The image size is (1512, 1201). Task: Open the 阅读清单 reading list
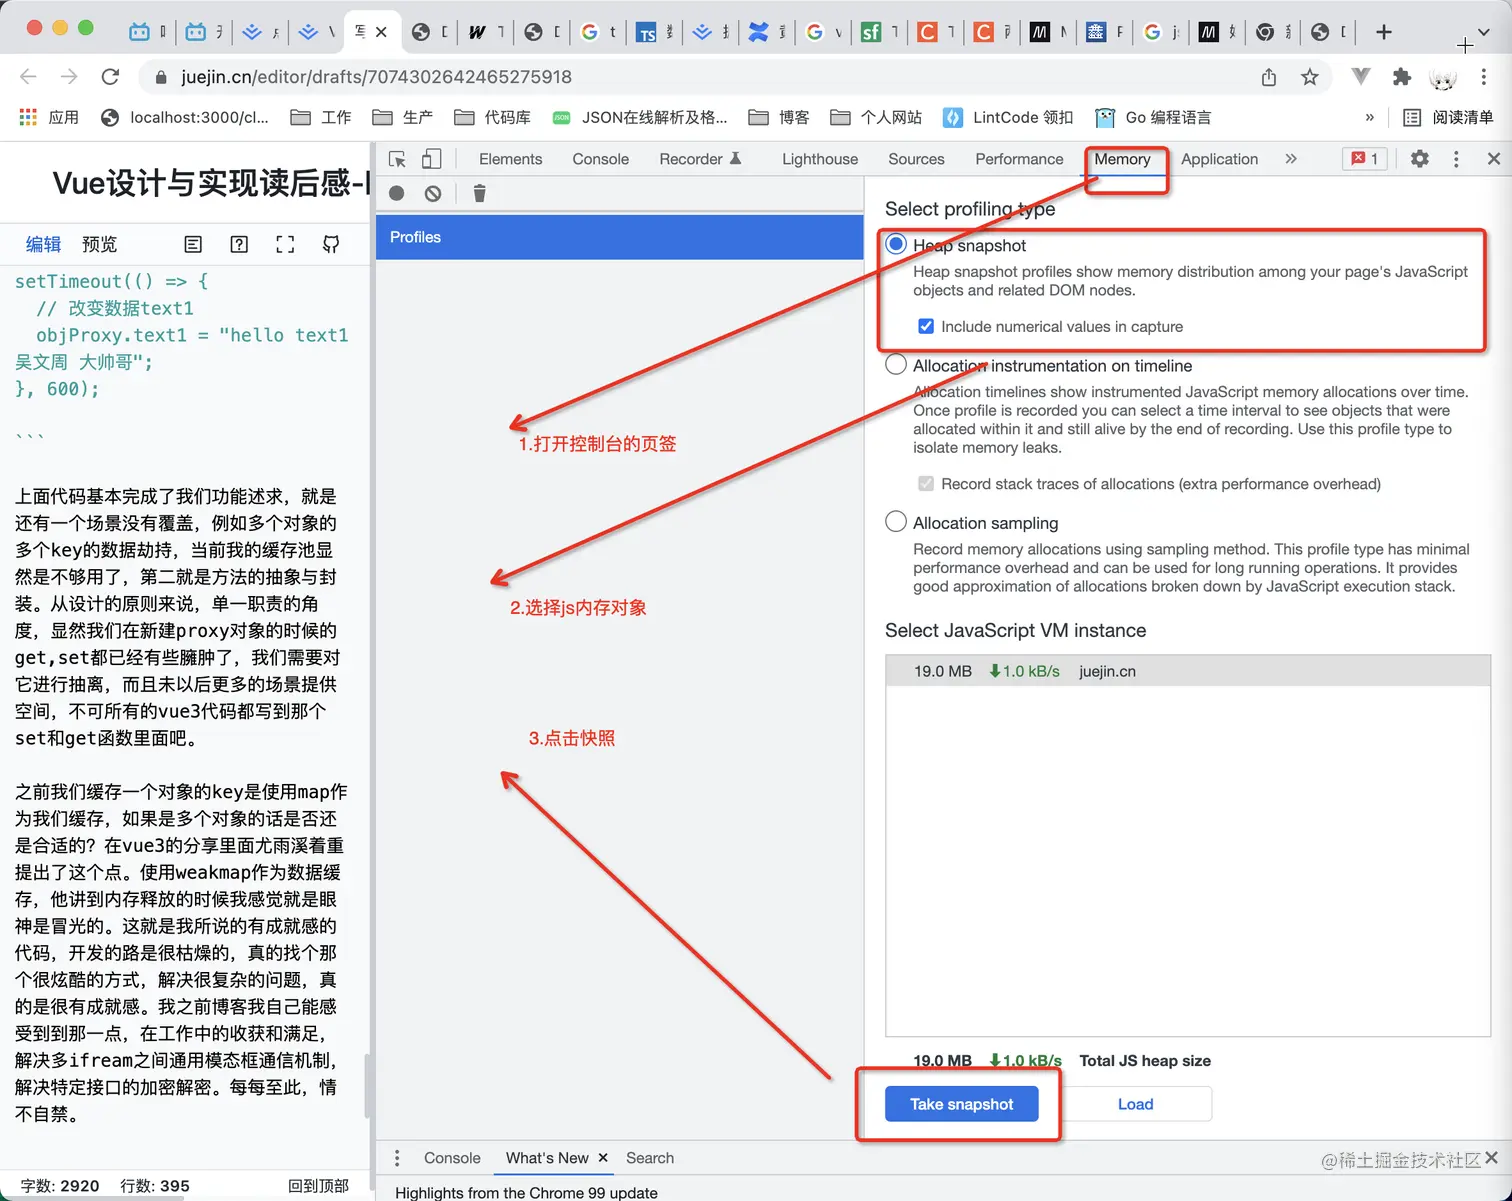click(1448, 117)
